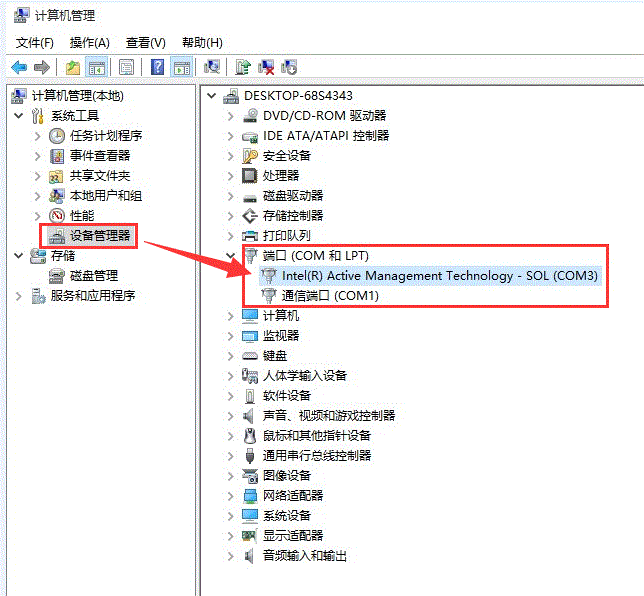The height and width of the screenshot is (596, 644).
Task: Open the 帮助(H) menu
Action: coord(202,43)
